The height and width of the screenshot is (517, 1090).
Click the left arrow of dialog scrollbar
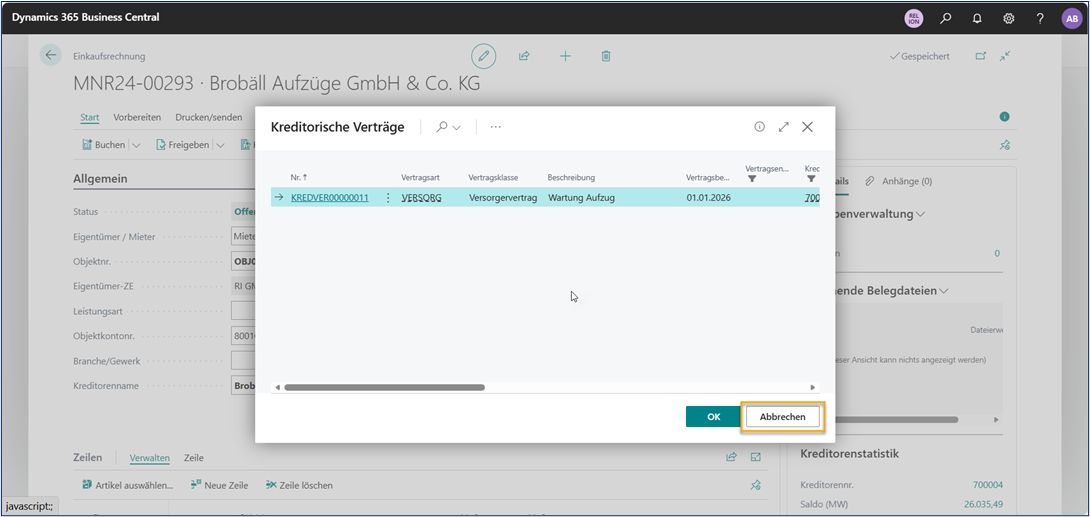(x=277, y=387)
